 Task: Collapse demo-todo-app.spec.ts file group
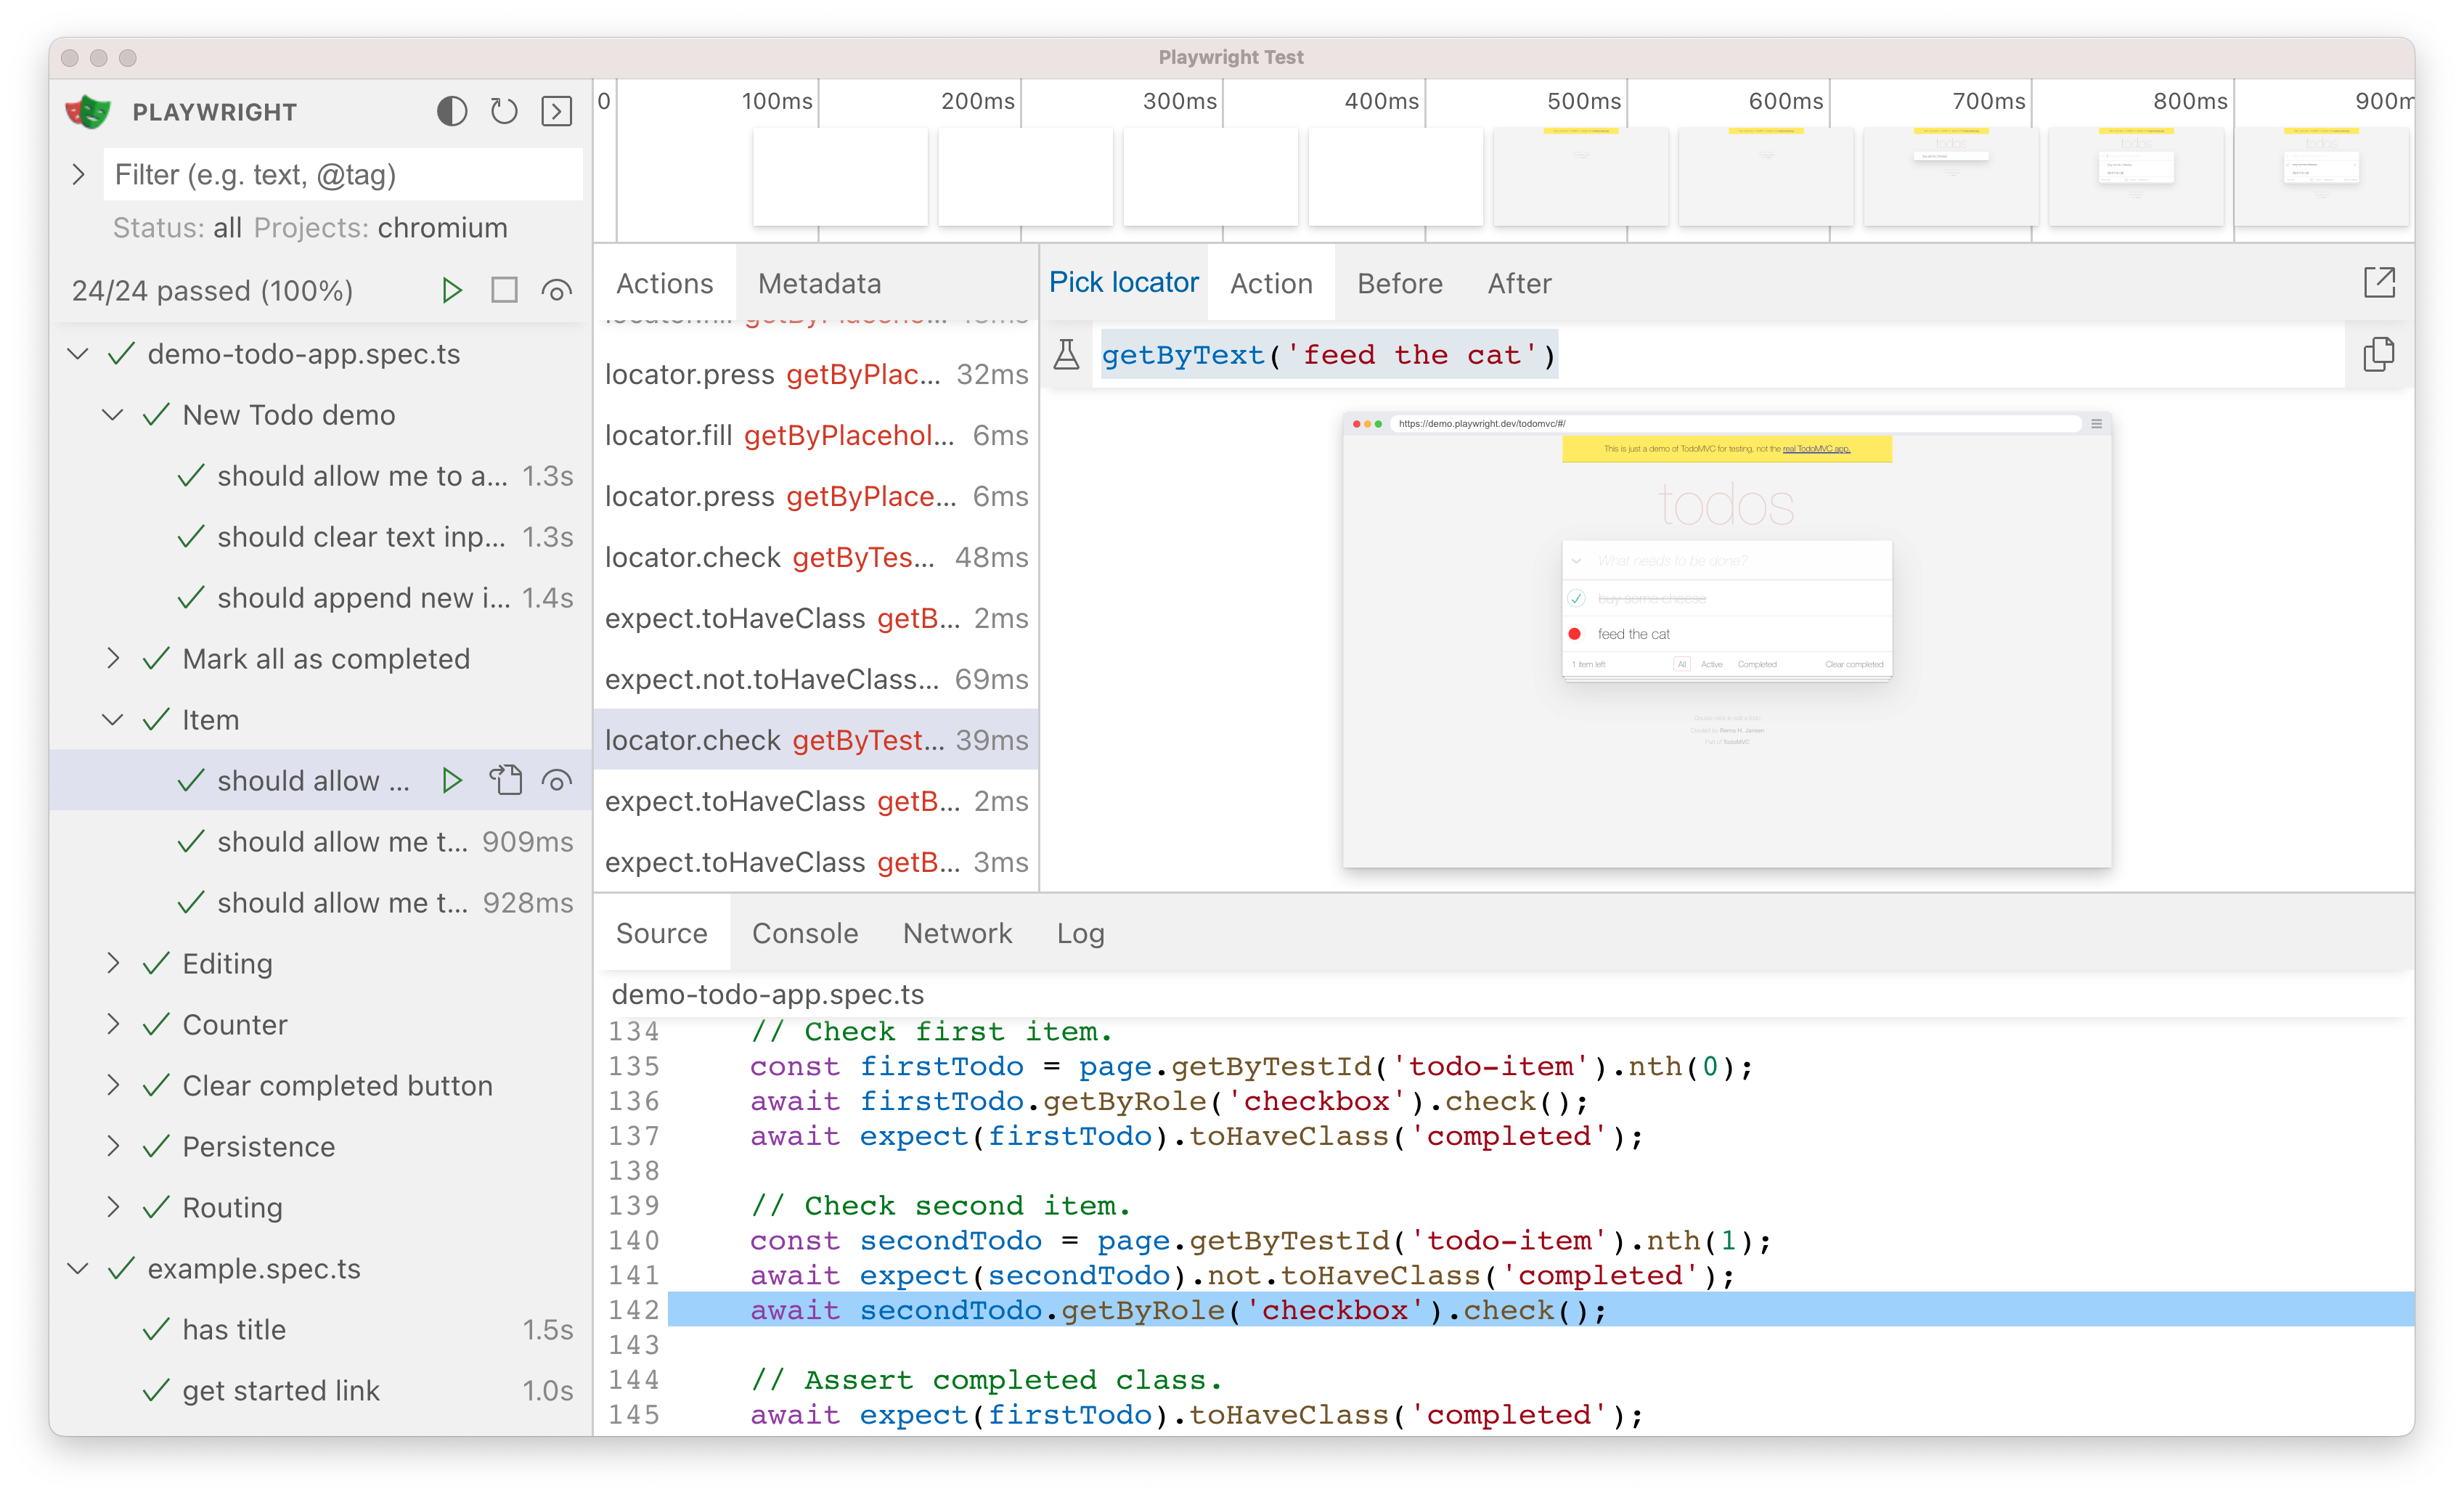point(79,353)
